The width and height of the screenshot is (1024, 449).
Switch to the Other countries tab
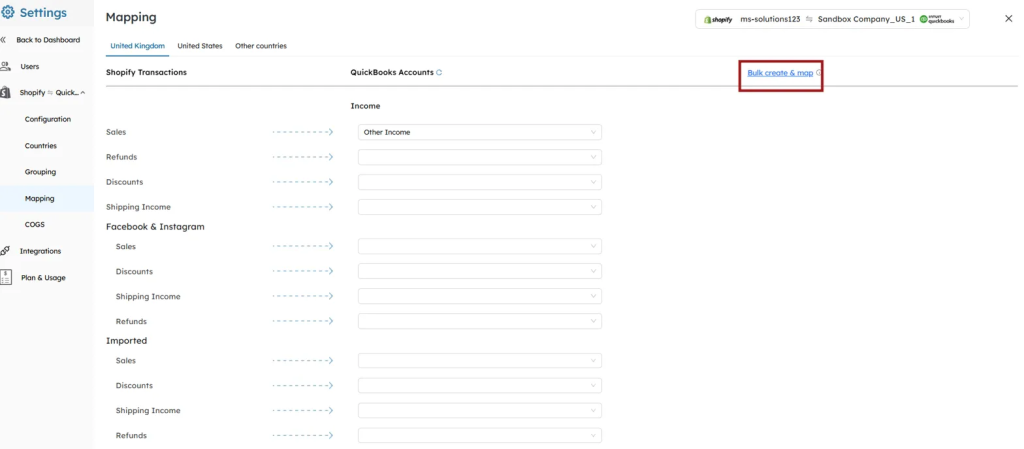[261, 46]
